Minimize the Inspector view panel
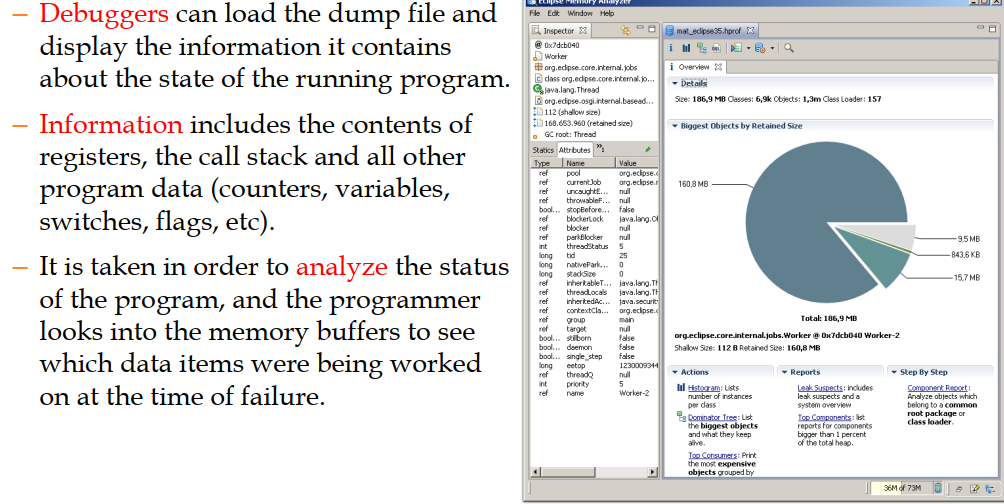Image resolution: width=1004 pixels, height=504 pixels. (640, 28)
